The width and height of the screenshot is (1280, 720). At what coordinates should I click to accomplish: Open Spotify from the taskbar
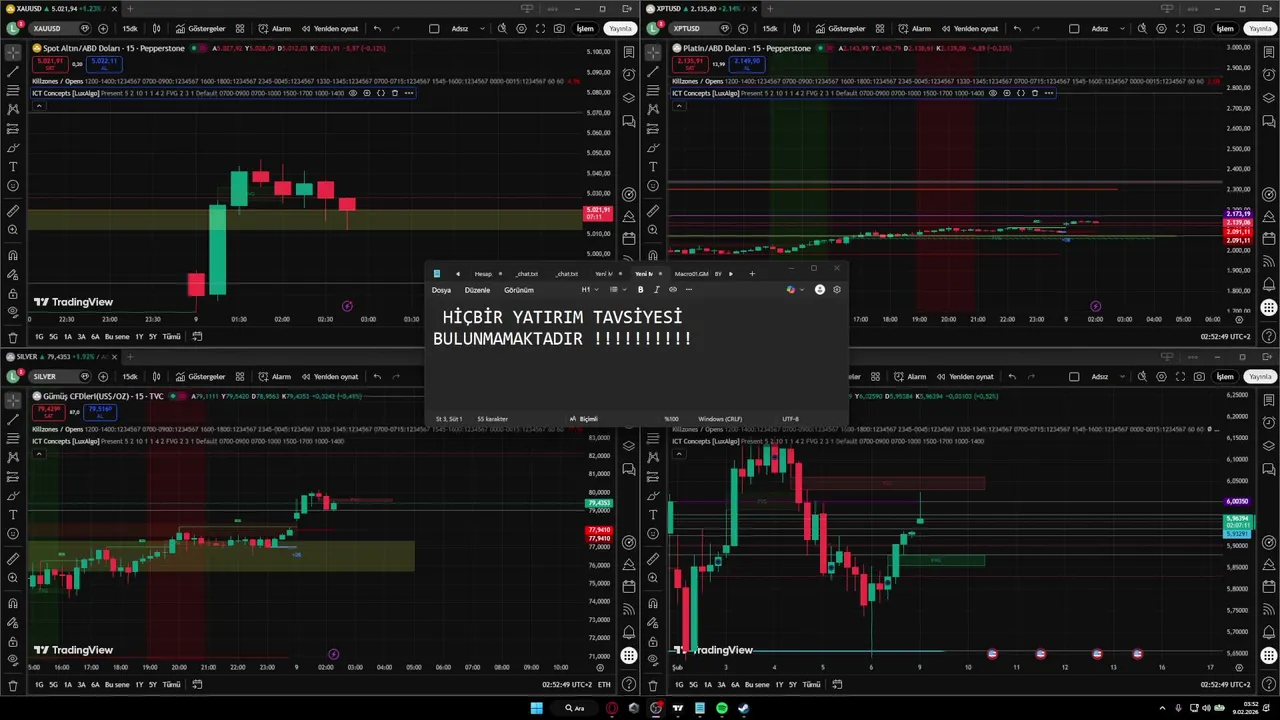click(721, 708)
